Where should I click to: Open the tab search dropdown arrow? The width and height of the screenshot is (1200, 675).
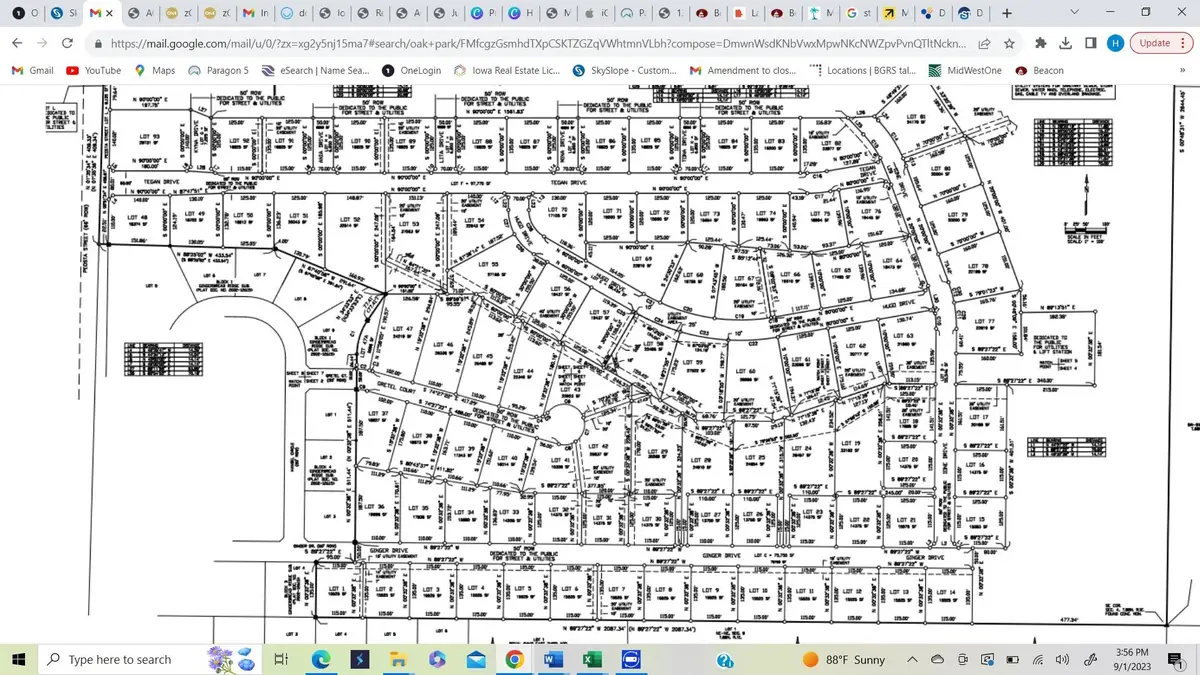tap(1074, 13)
